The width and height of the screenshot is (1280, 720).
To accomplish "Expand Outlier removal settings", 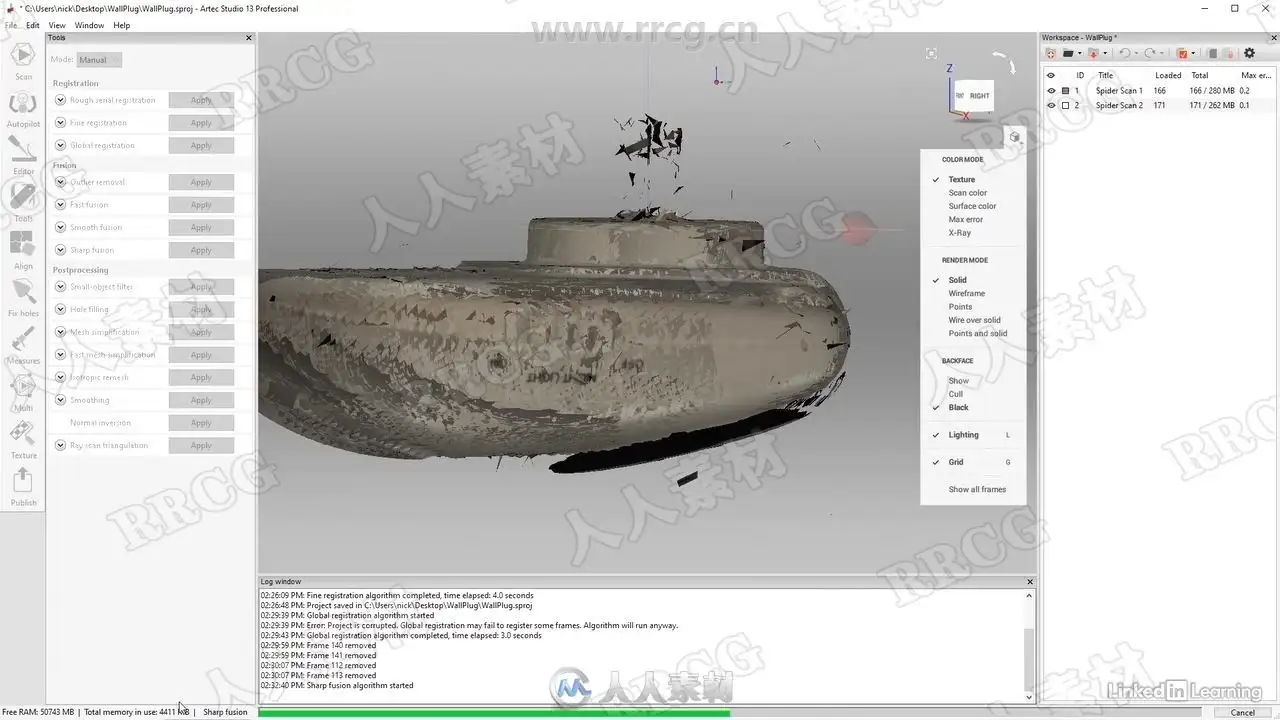I will pos(61,182).
